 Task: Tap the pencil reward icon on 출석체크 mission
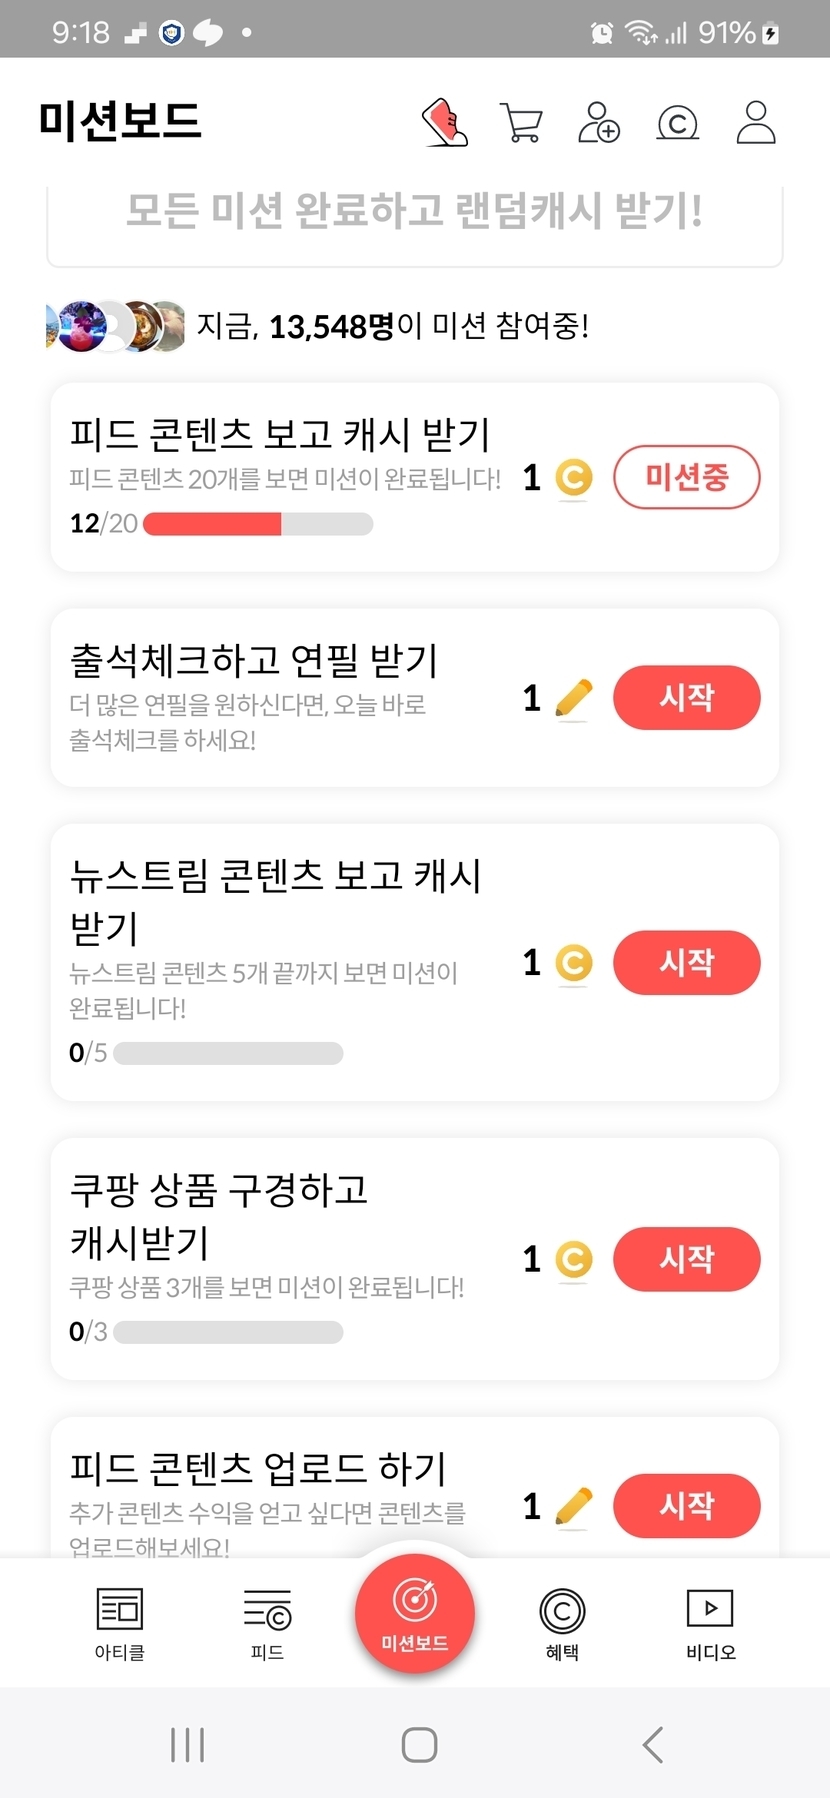[573, 698]
